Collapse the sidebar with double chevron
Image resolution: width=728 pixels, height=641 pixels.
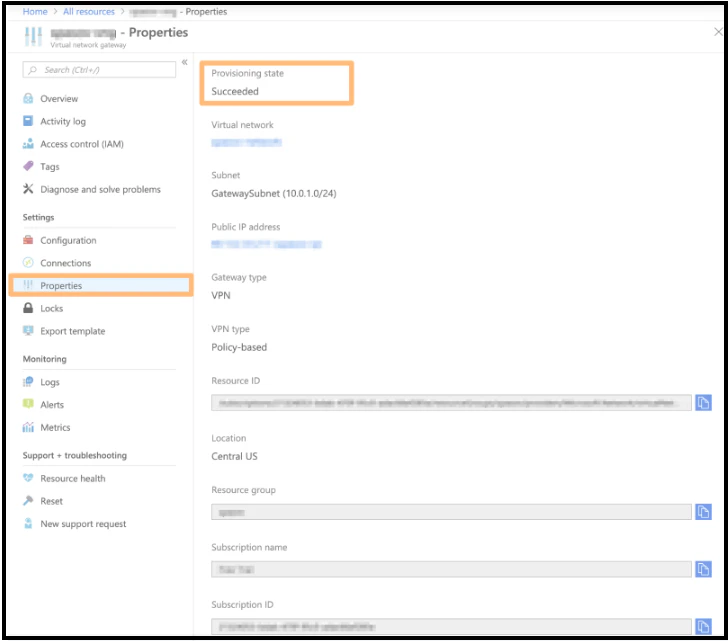[x=184, y=62]
